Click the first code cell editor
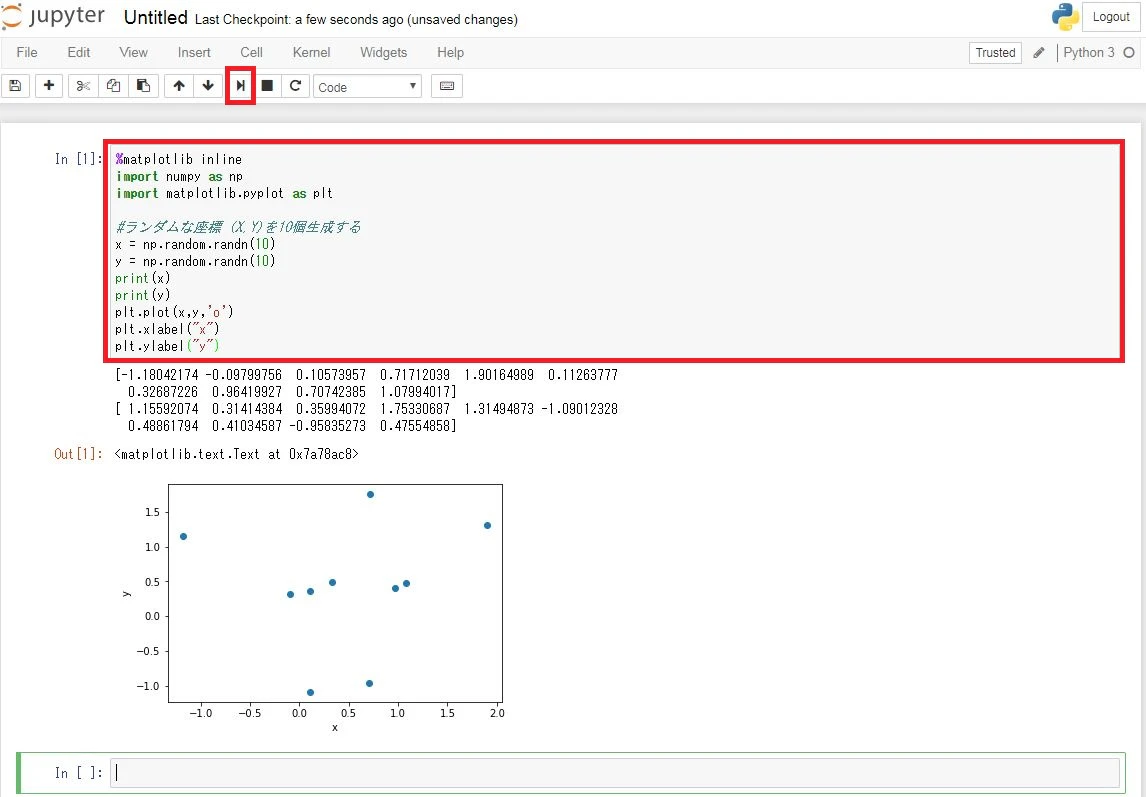Viewport: 1146px width, 797px height. point(614,251)
